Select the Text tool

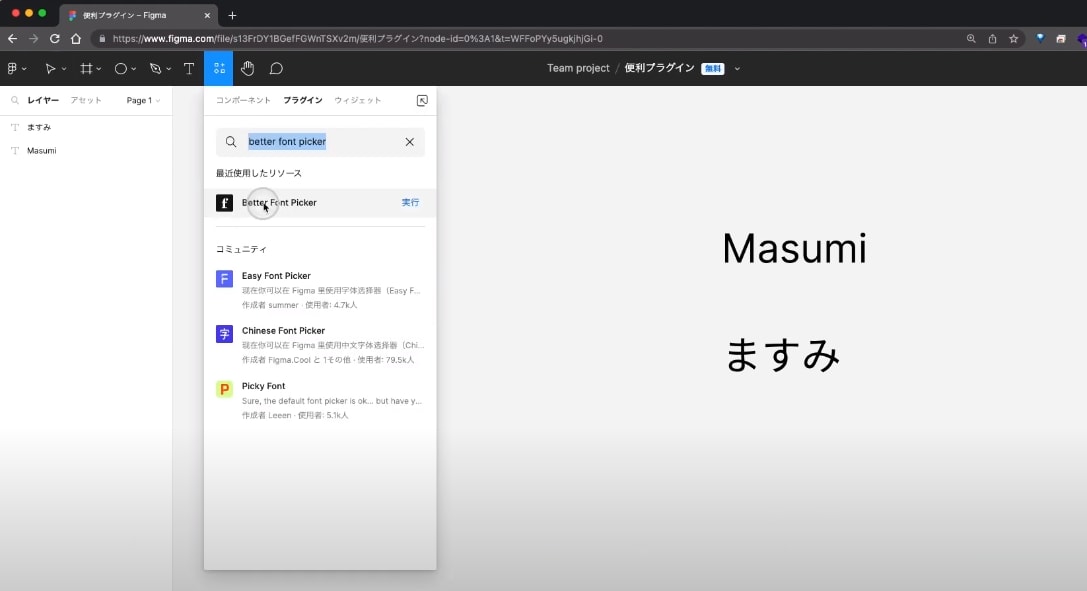click(189, 69)
